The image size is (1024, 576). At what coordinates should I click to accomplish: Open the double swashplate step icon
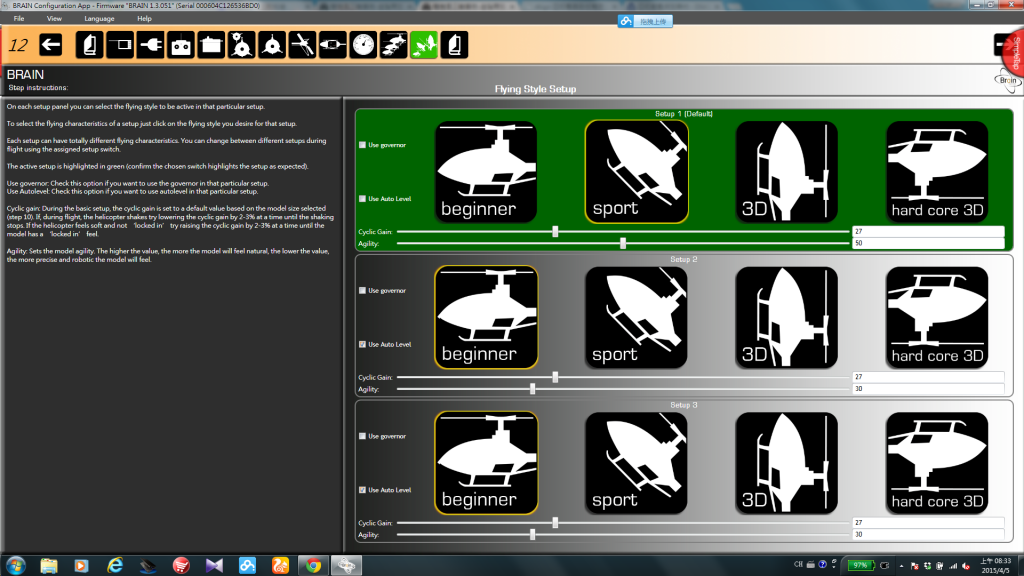[242, 45]
